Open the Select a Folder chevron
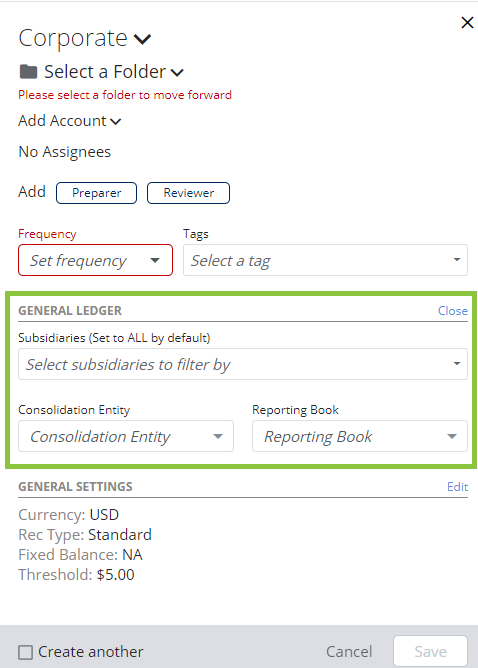 pos(177,73)
